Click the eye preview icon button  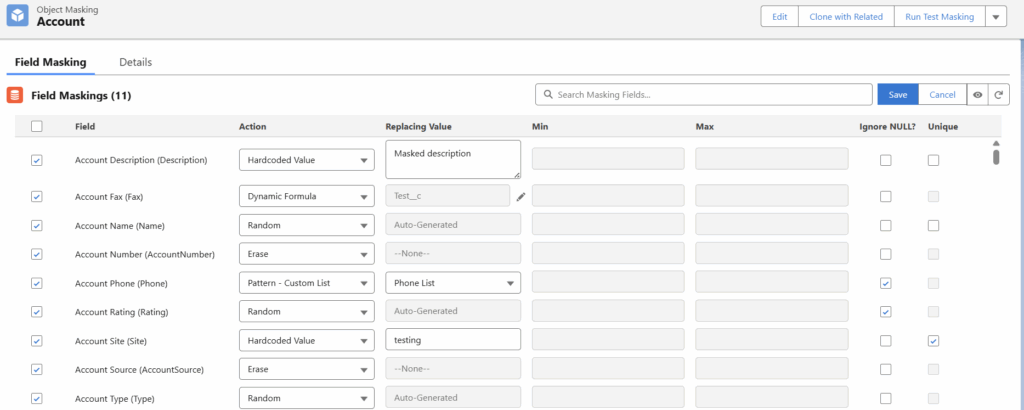point(977,95)
